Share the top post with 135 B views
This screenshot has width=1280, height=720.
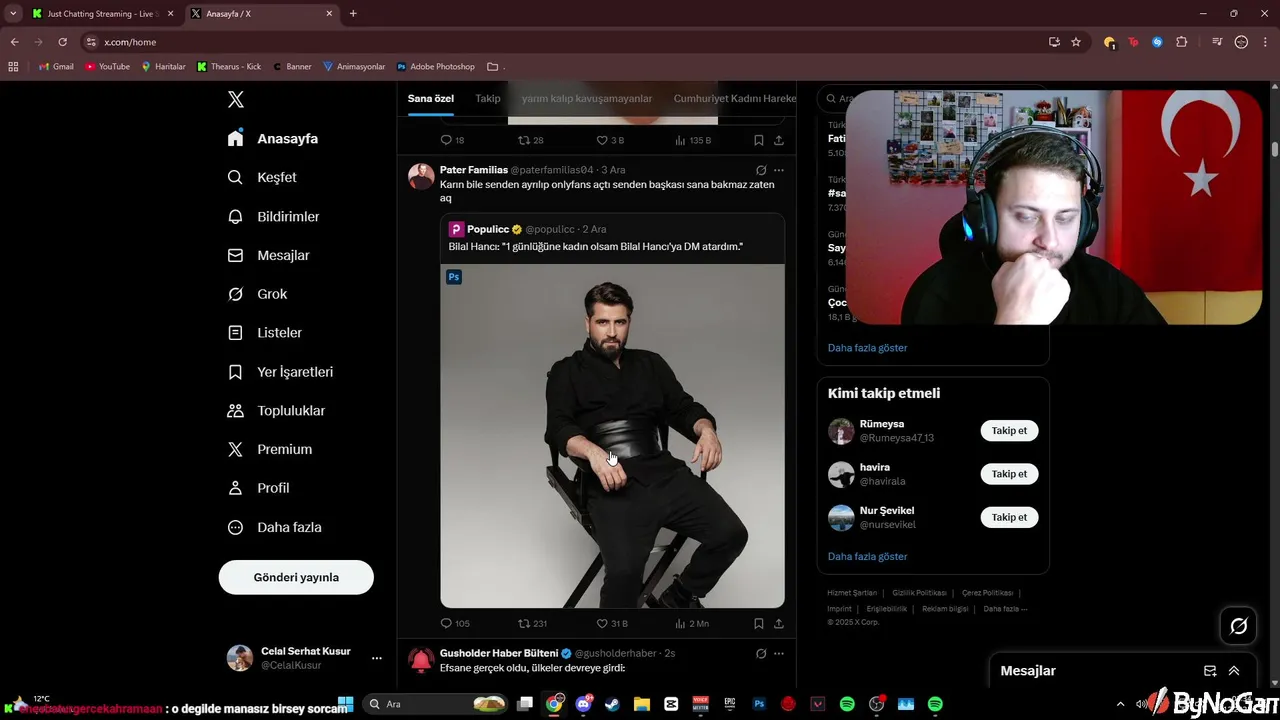click(778, 140)
